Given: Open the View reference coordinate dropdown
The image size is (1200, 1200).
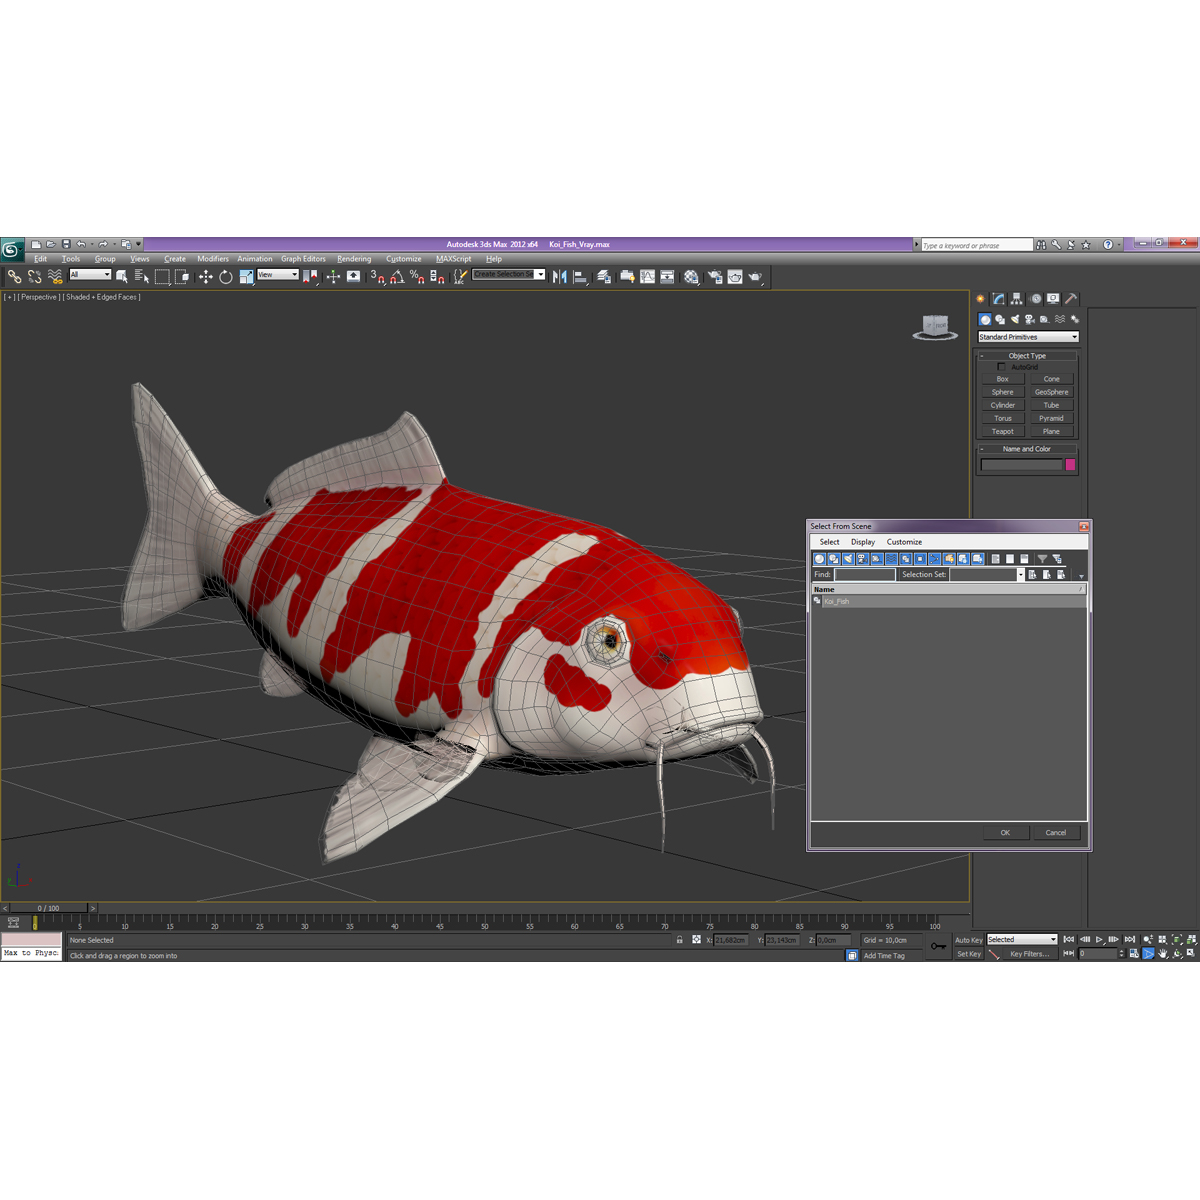Looking at the screenshot, I should coord(277,274).
